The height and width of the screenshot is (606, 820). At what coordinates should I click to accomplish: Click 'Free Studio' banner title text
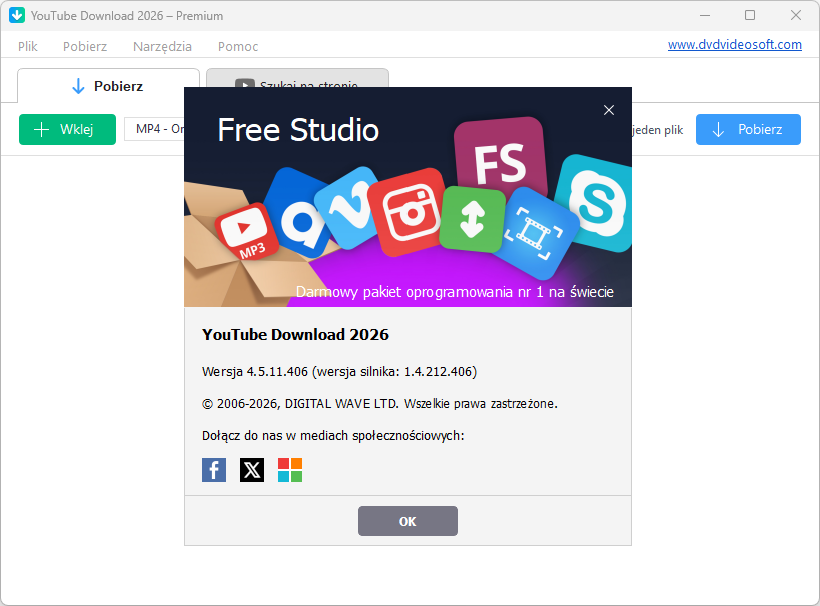pyautogui.click(x=298, y=130)
